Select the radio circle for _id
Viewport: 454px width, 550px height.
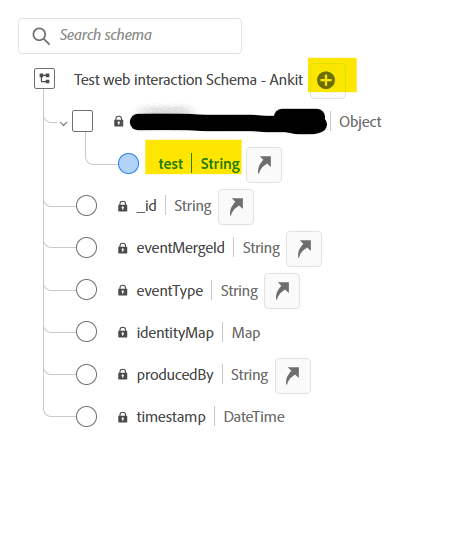(86, 206)
